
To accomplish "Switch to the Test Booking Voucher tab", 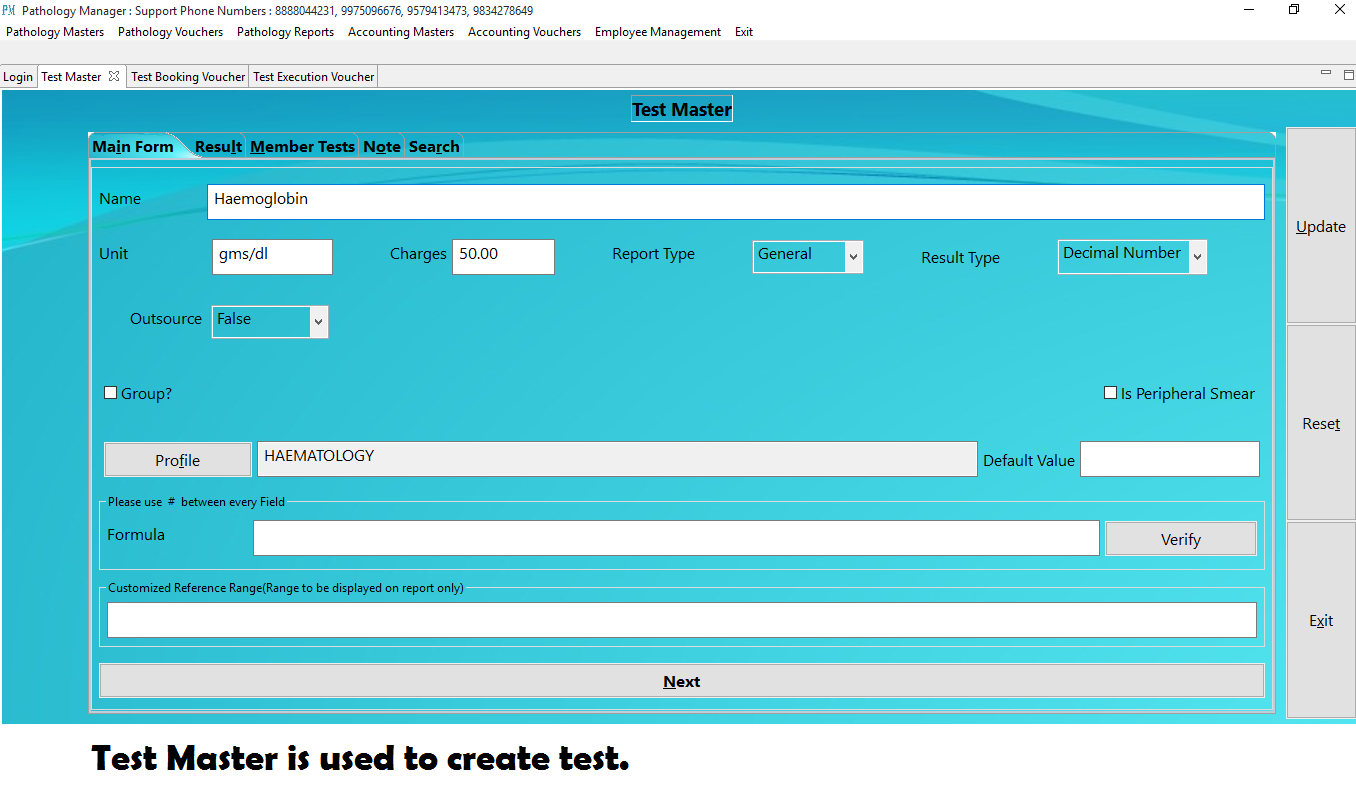I will 188,77.
